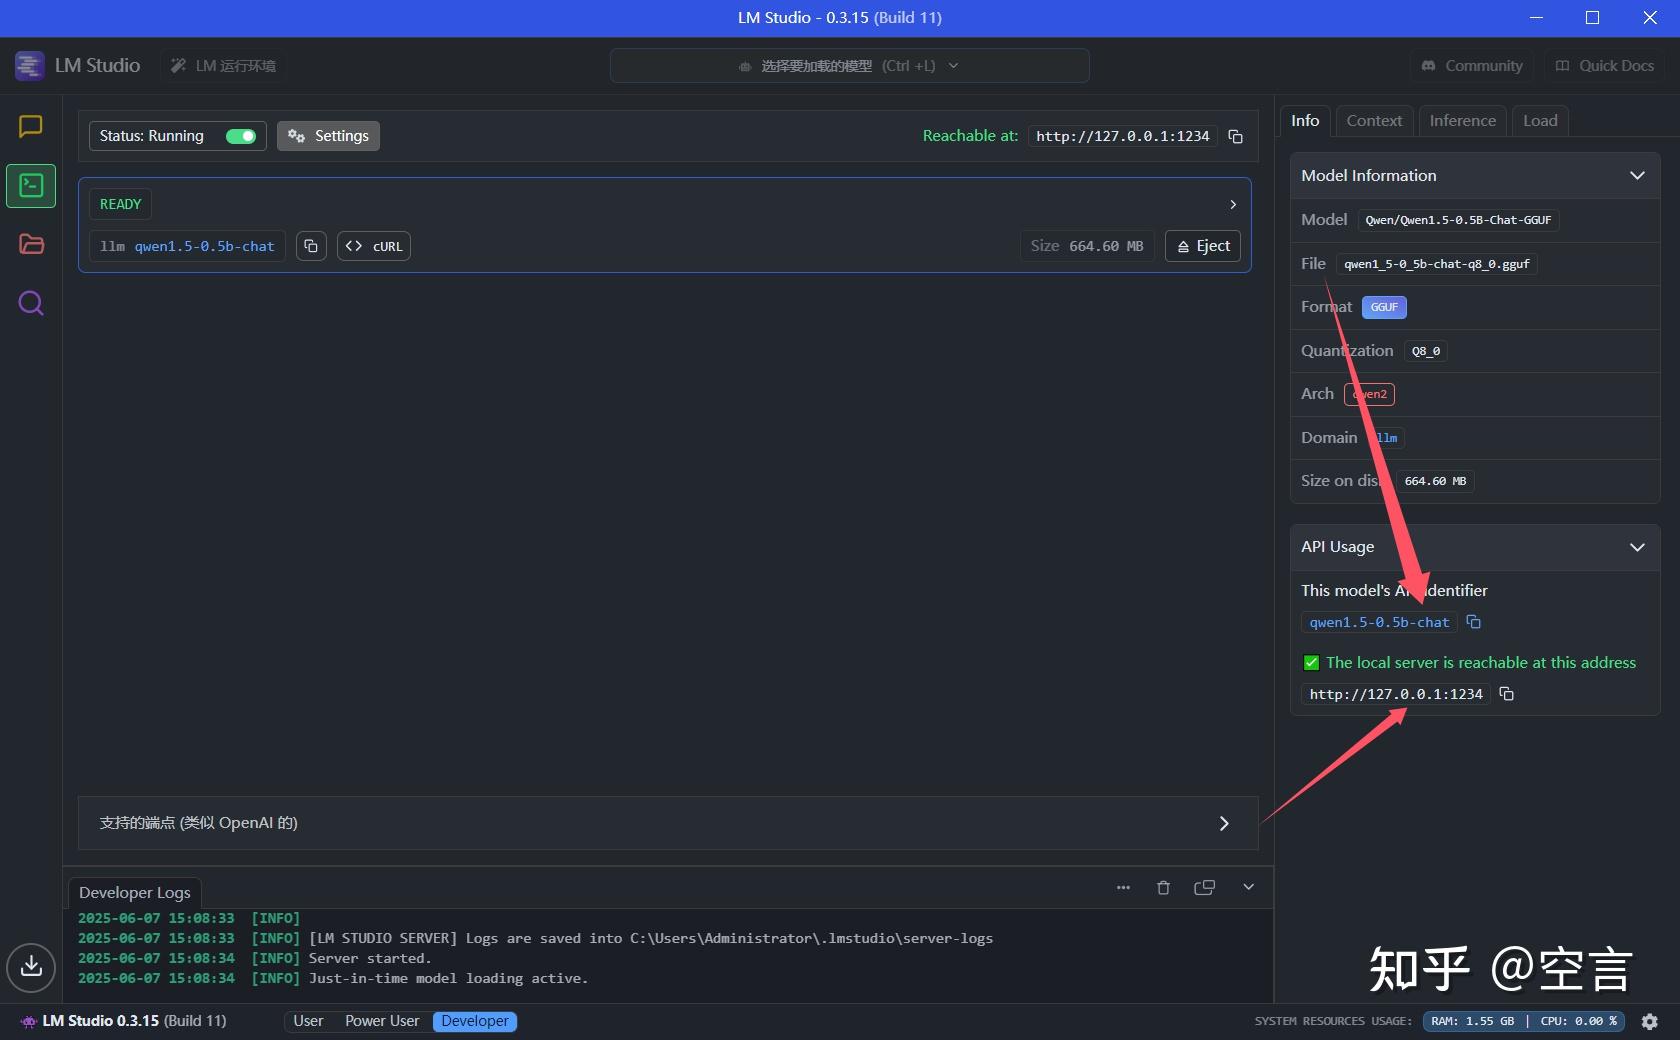
Task: Open My Models folder icon in sidebar
Action: click(30, 244)
